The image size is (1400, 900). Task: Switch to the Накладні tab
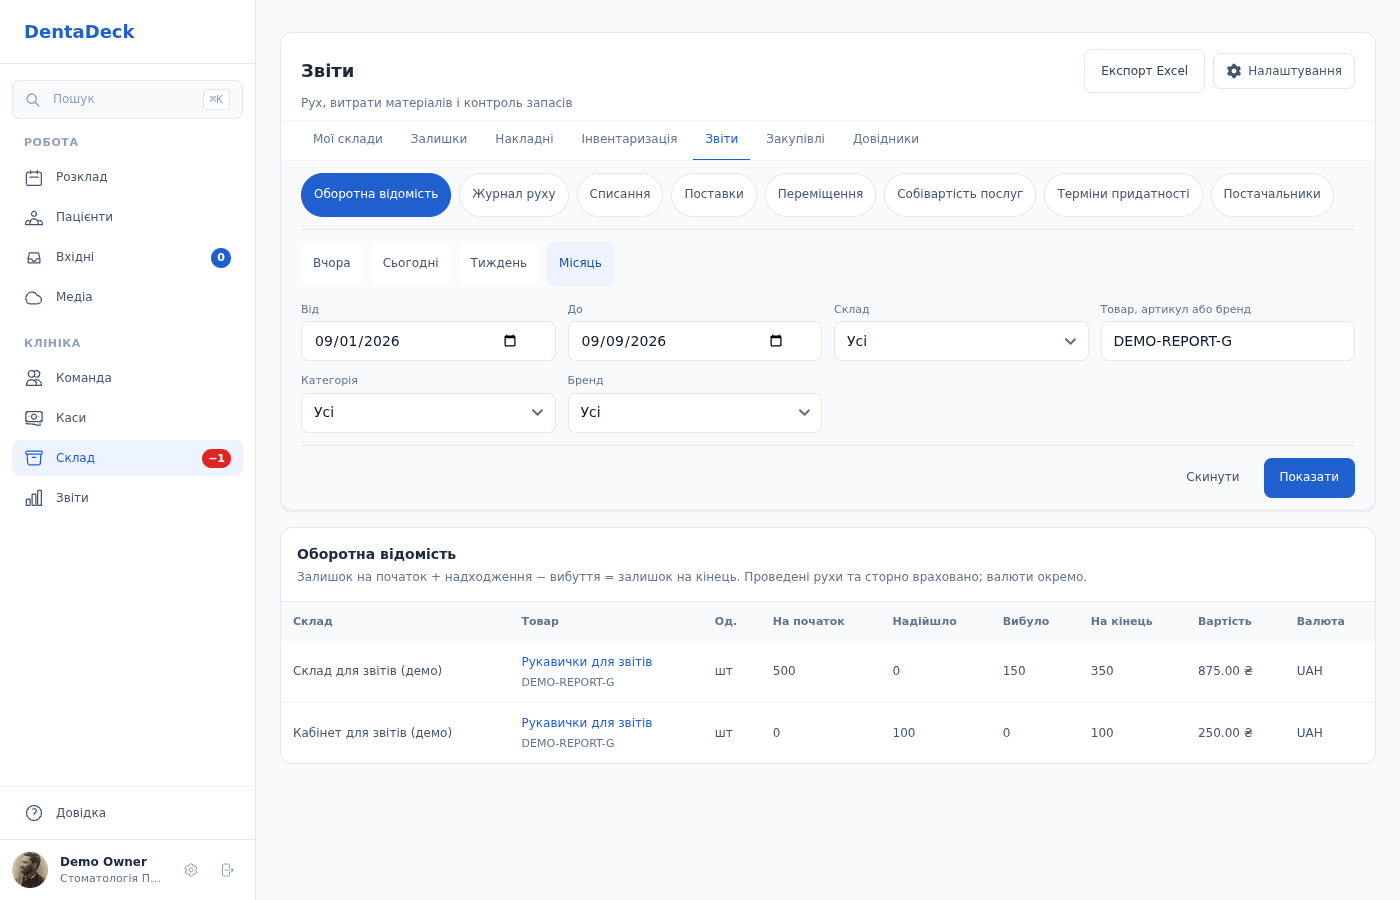[x=524, y=139]
